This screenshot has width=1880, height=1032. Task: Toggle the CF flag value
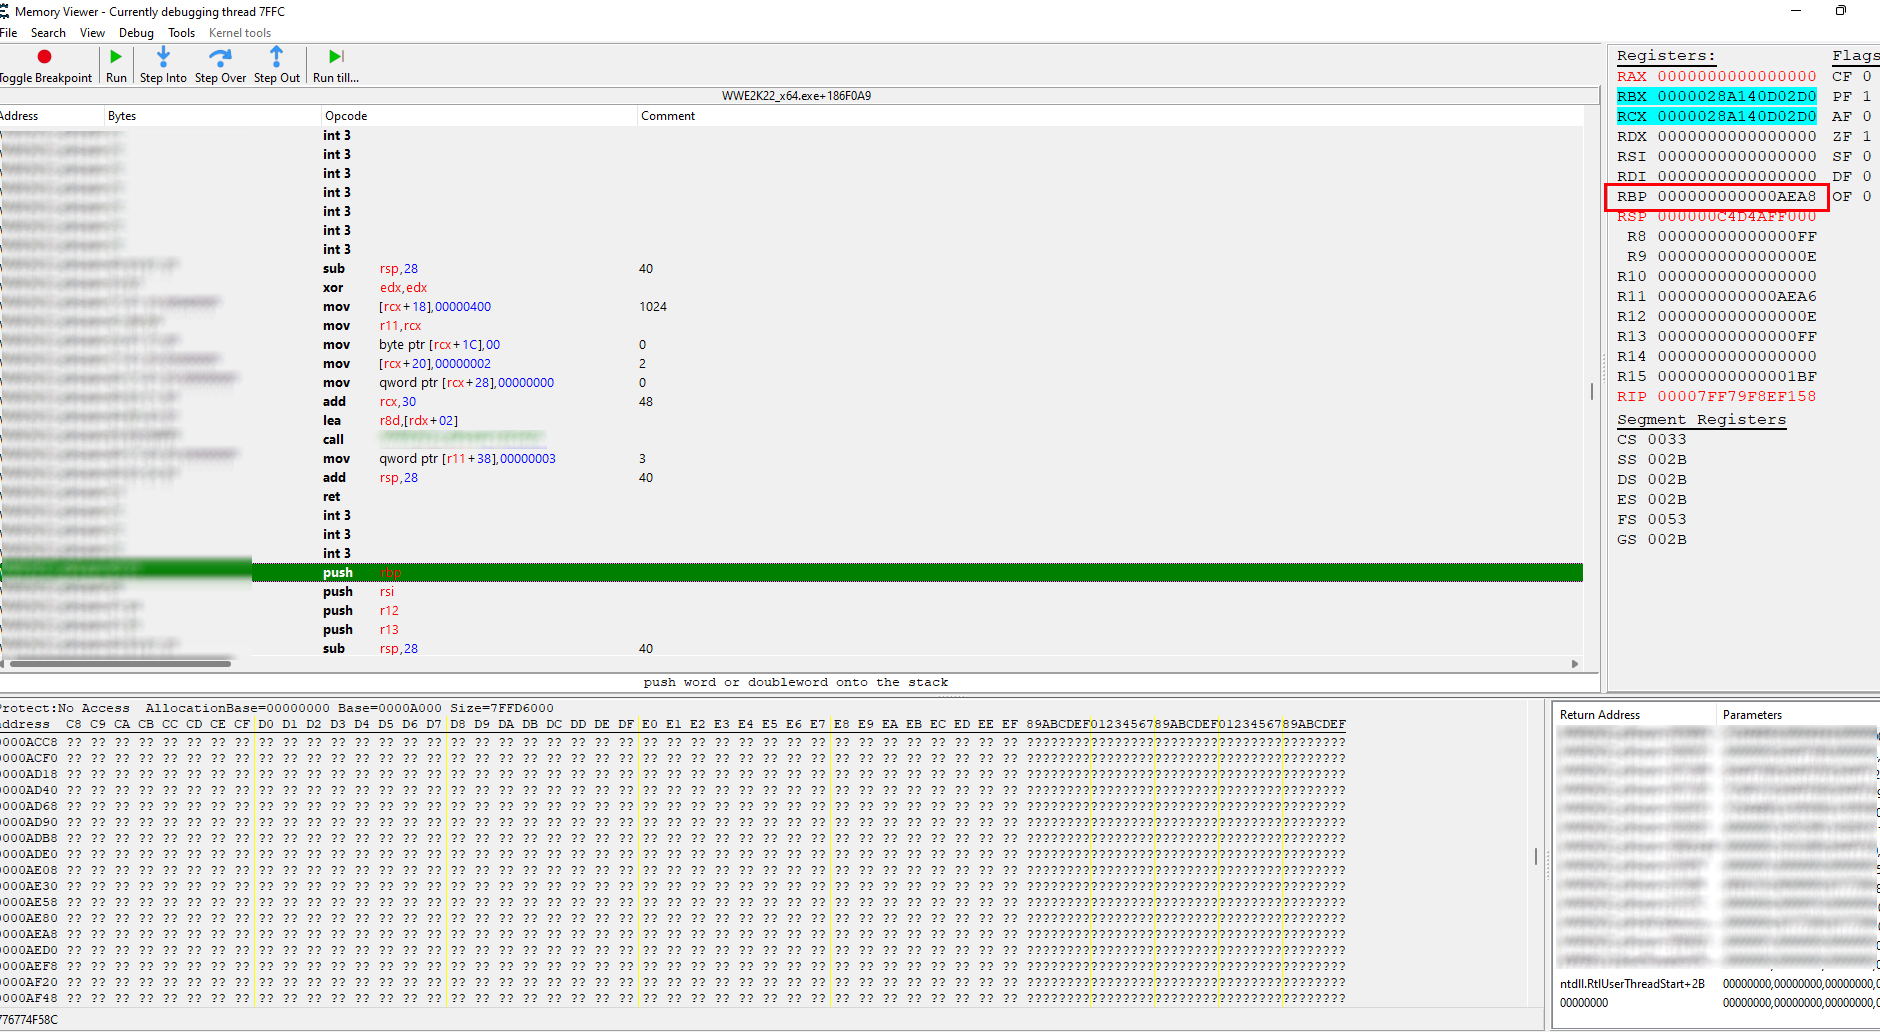coord(1866,77)
